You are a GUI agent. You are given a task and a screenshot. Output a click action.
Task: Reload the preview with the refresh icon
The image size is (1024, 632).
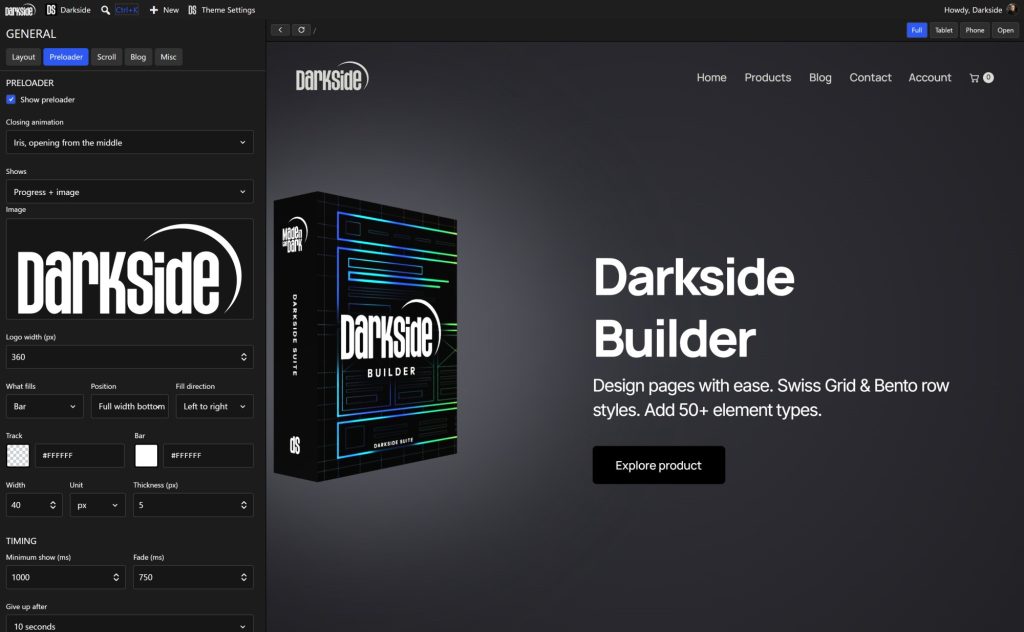point(301,30)
